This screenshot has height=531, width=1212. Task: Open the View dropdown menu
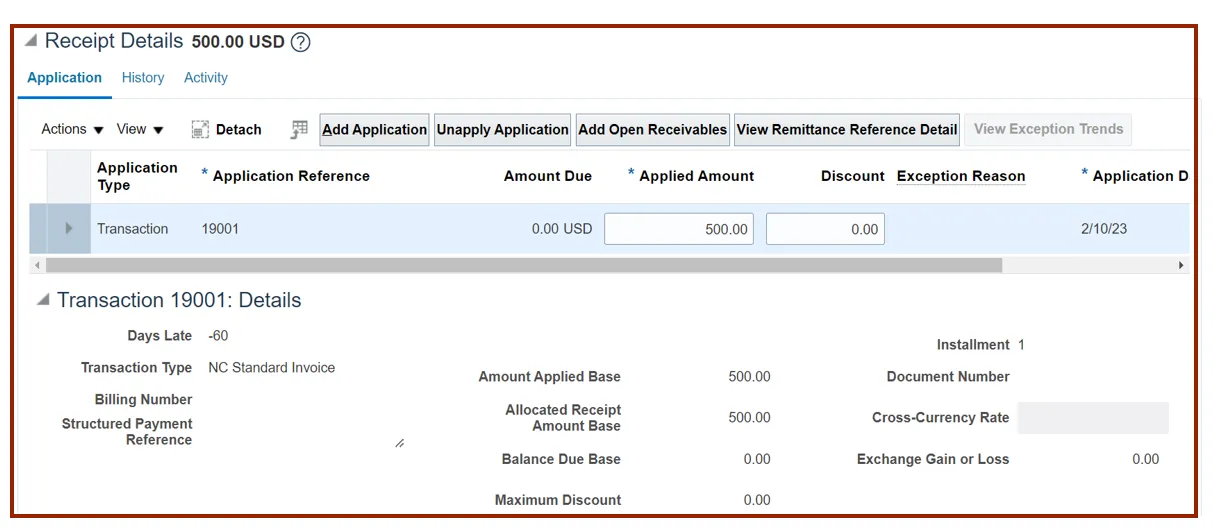[x=140, y=130]
